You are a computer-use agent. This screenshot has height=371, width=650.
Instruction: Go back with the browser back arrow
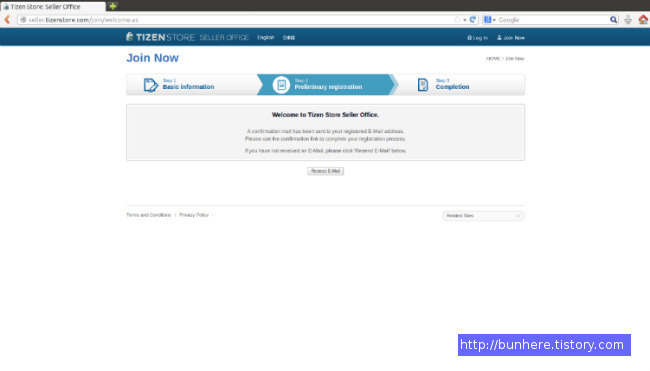(x=7, y=19)
